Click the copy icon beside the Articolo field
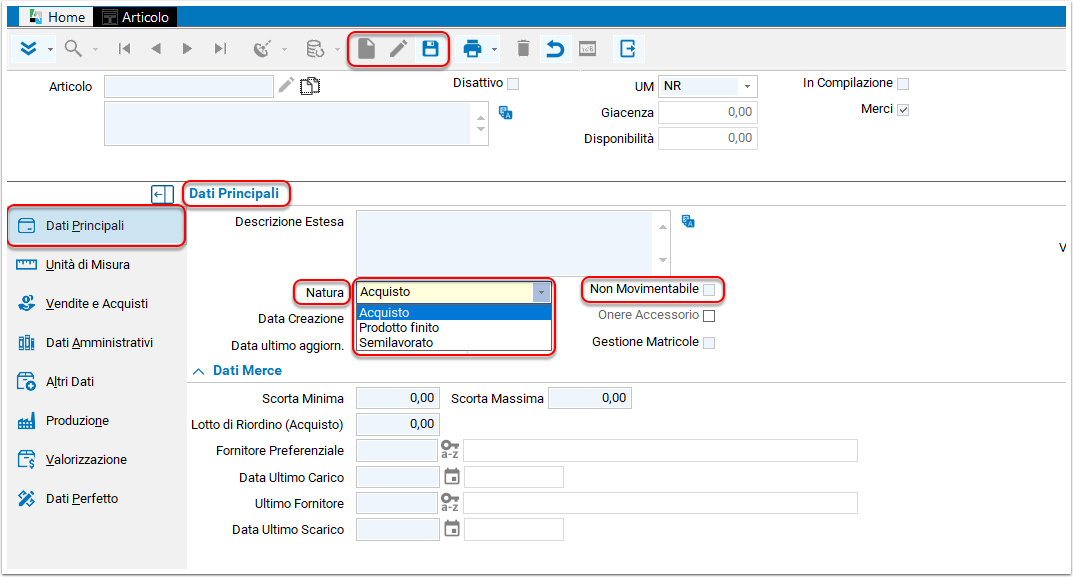Image resolution: width=1073 pixels, height=577 pixels. tap(310, 86)
